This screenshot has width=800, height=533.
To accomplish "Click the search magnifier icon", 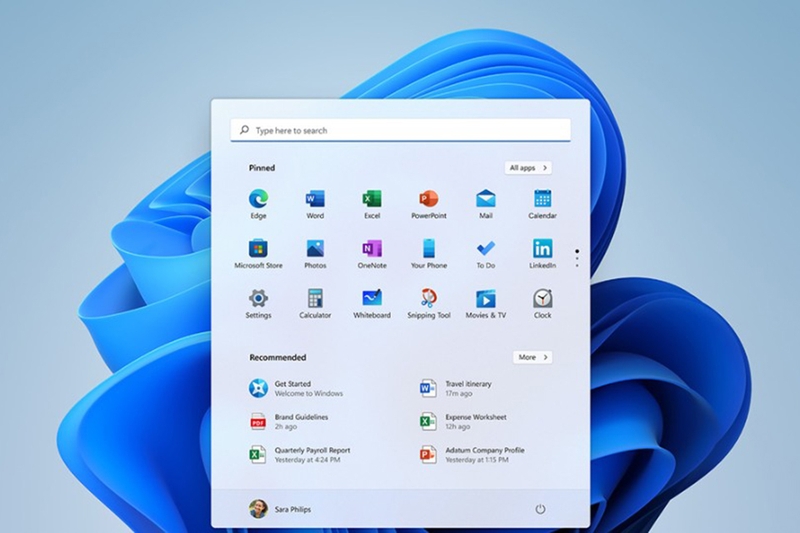I will [x=244, y=130].
